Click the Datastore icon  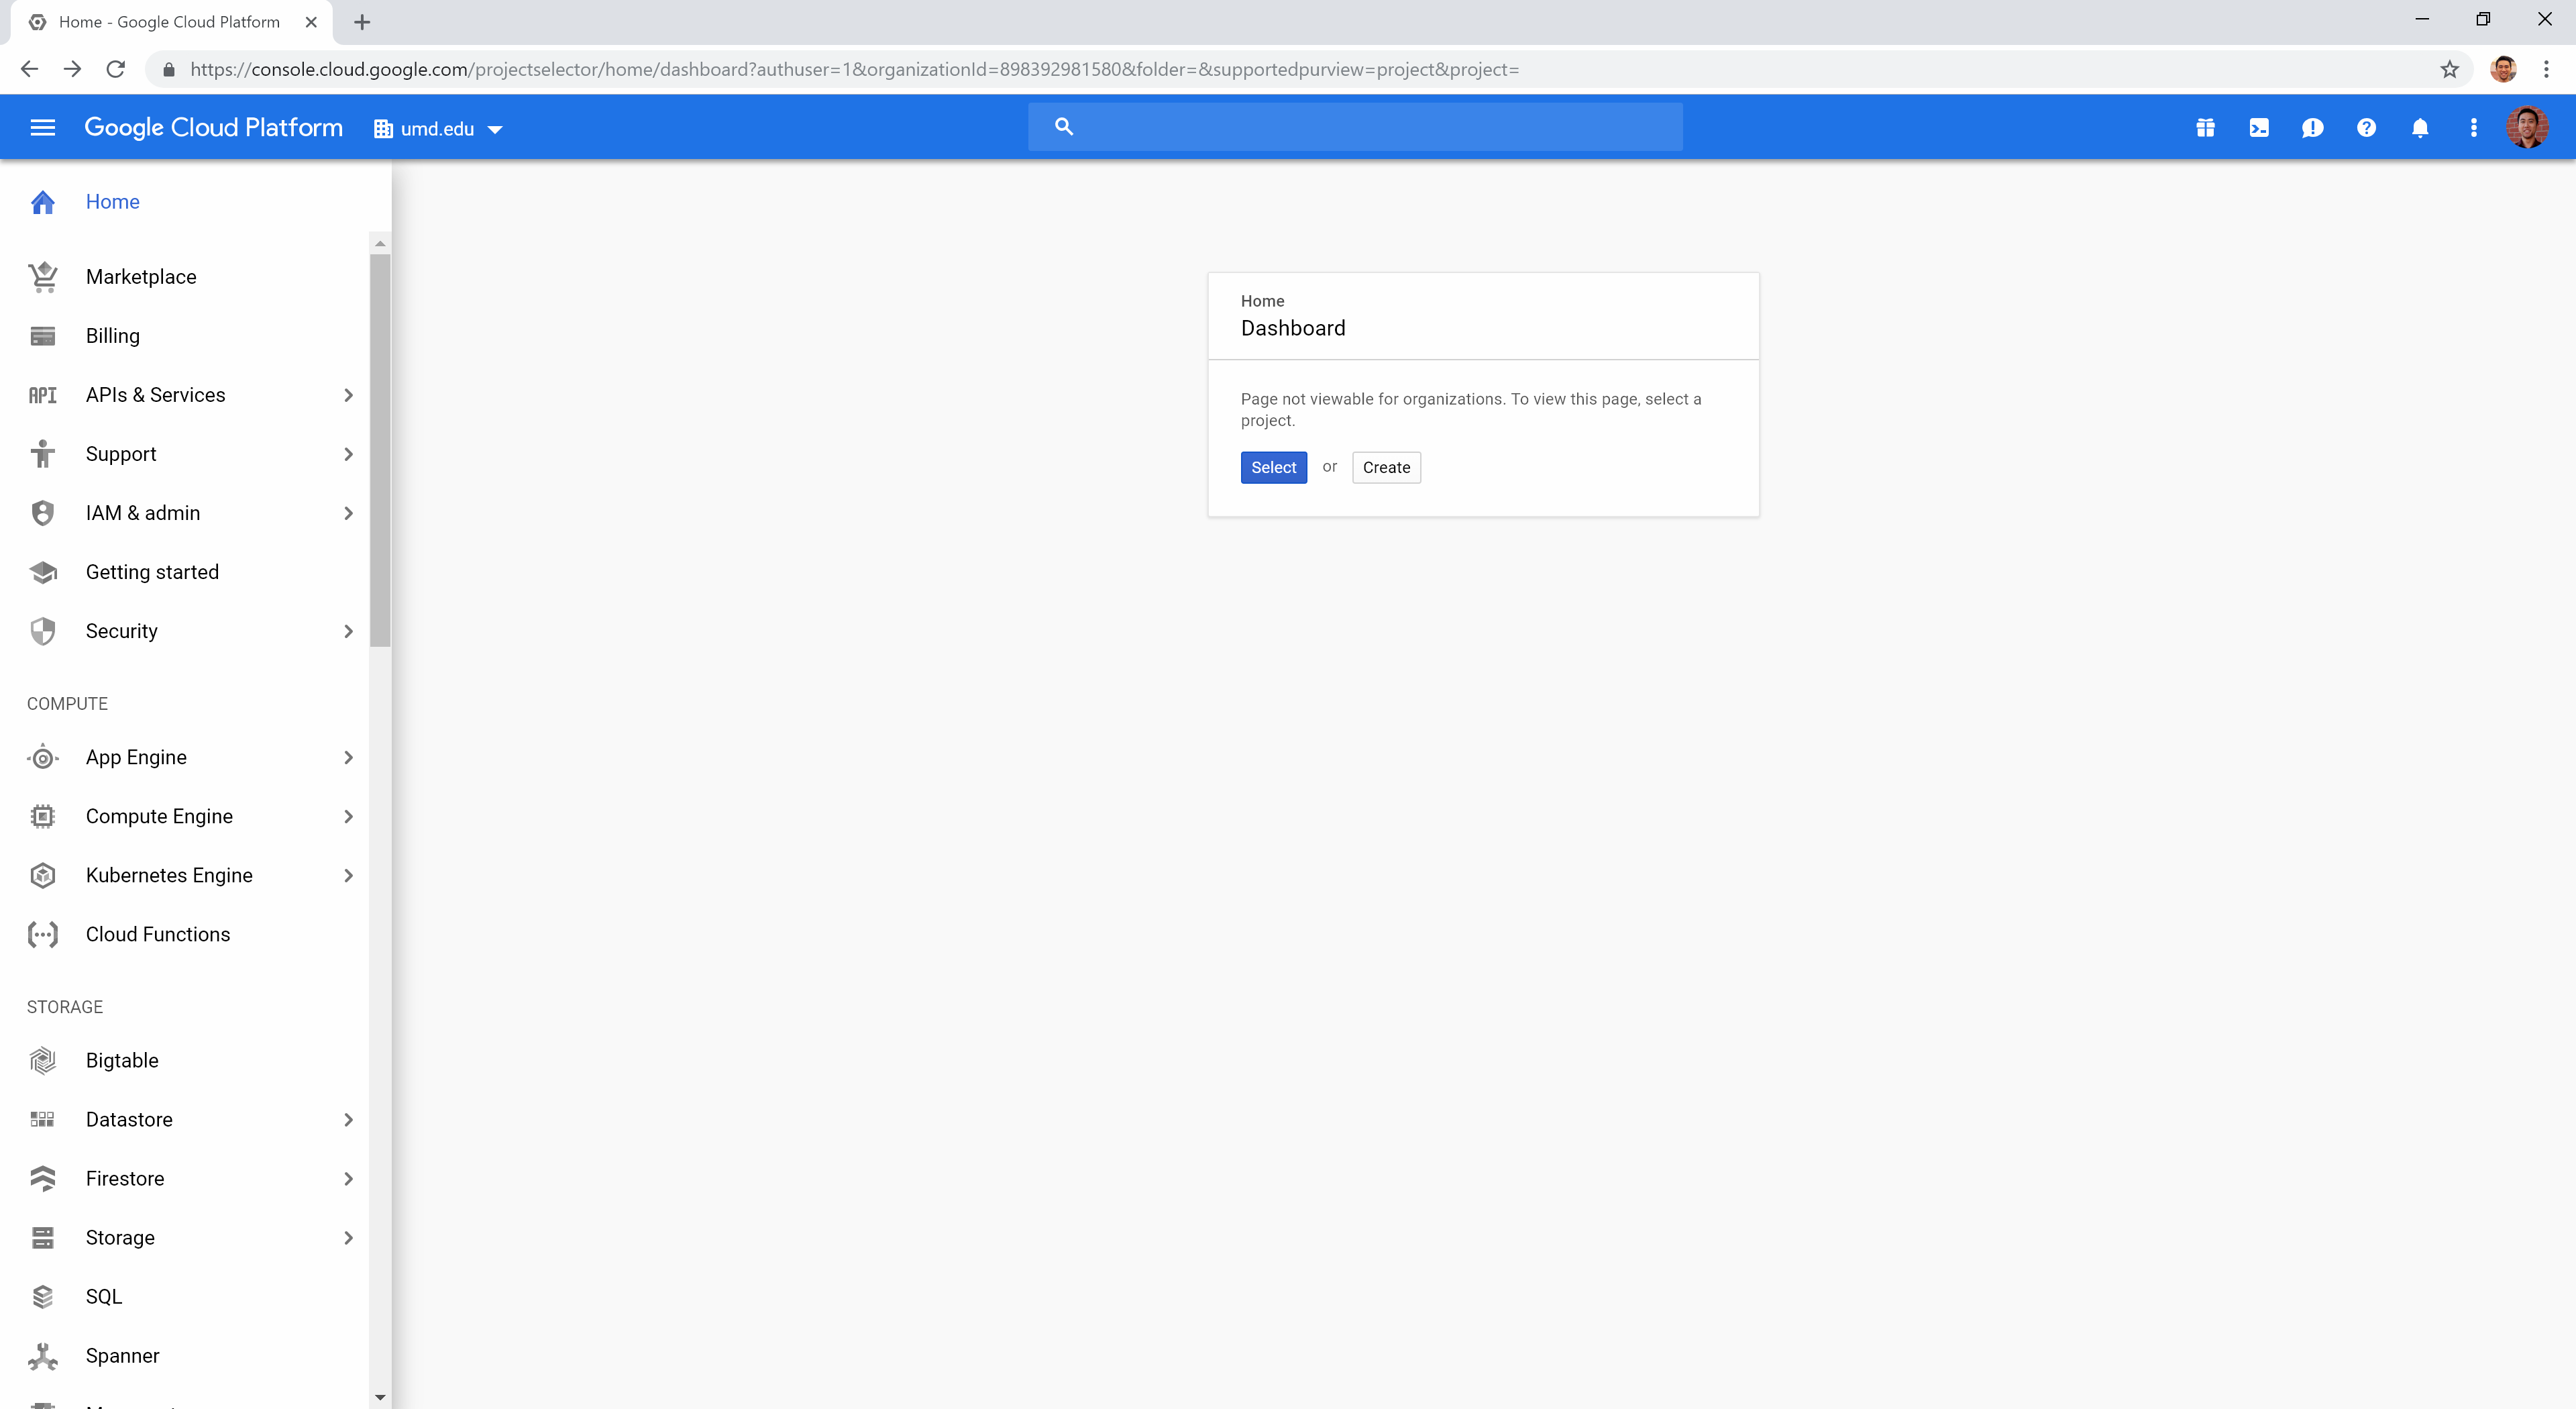click(x=42, y=1119)
